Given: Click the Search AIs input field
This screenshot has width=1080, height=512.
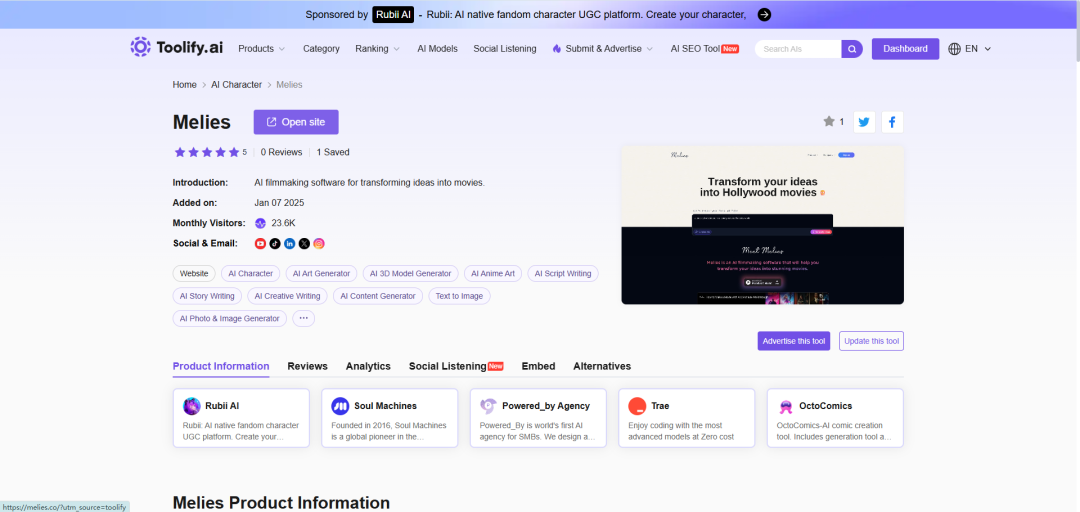Looking at the screenshot, I should click(x=798, y=49).
